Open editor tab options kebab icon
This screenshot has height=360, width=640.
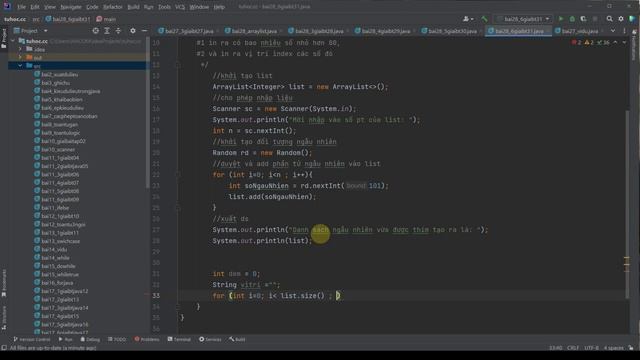(624, 31)
